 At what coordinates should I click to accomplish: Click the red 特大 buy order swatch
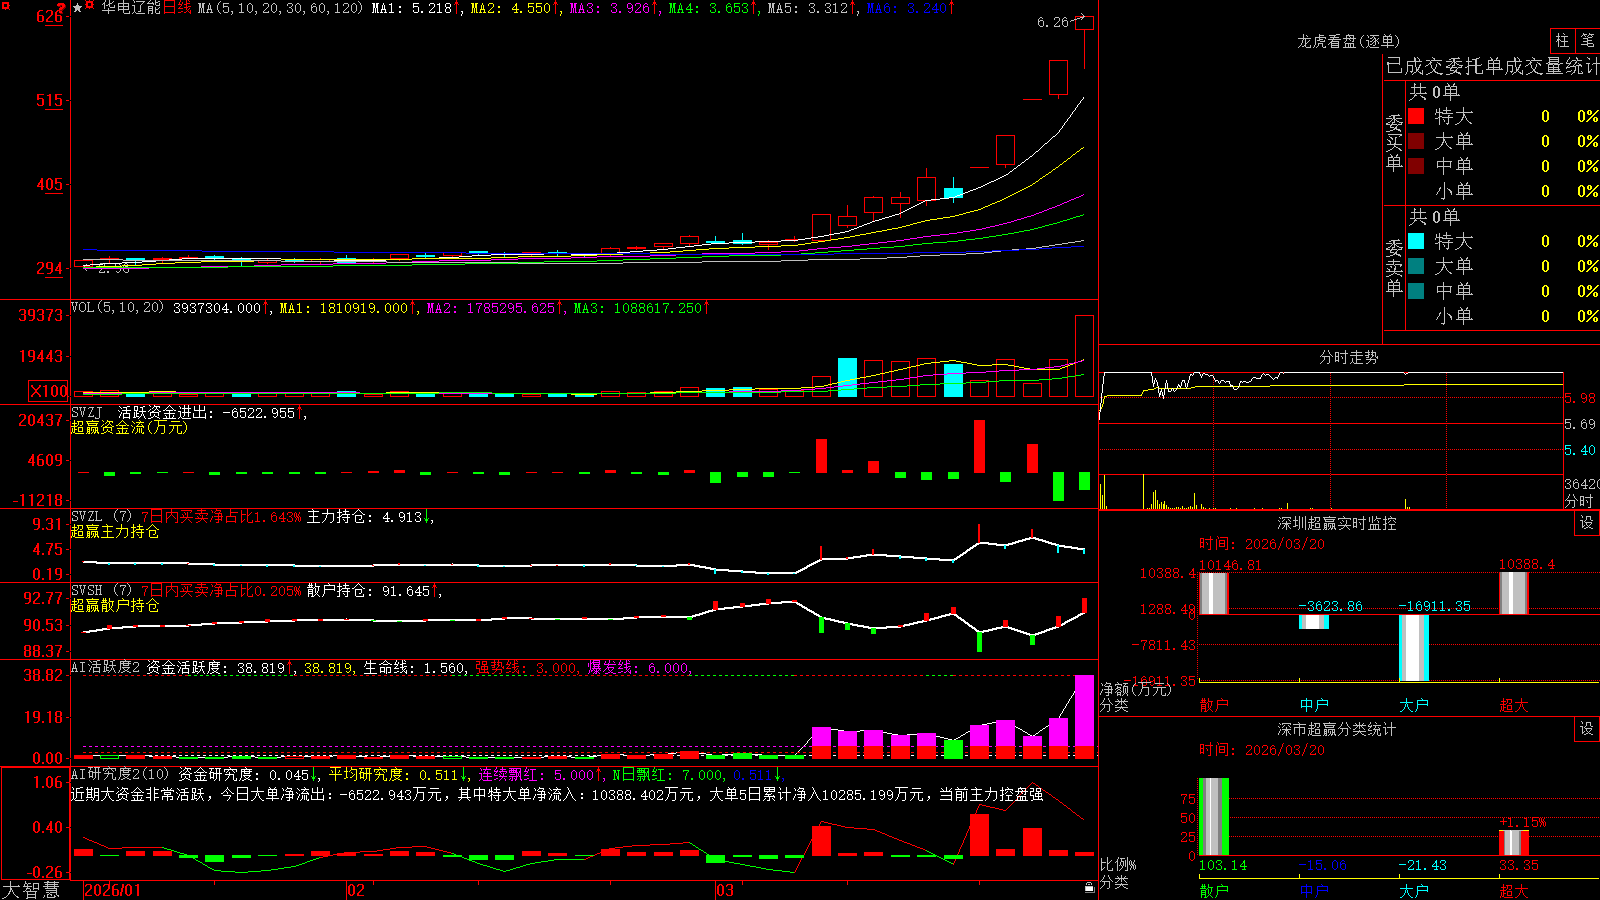point(1416,116)
